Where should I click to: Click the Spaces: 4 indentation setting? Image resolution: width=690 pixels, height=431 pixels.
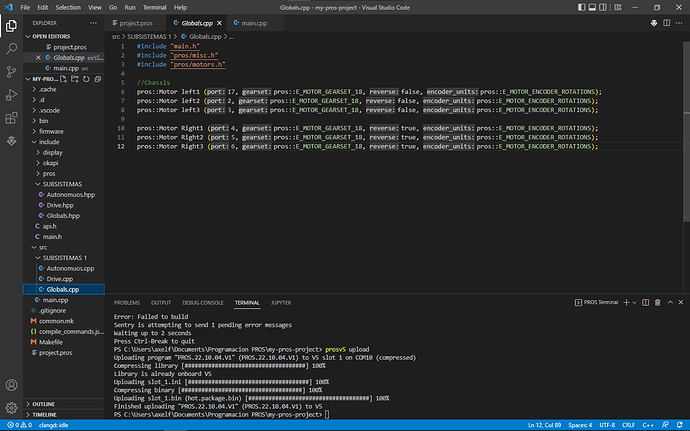pos(580,425)
